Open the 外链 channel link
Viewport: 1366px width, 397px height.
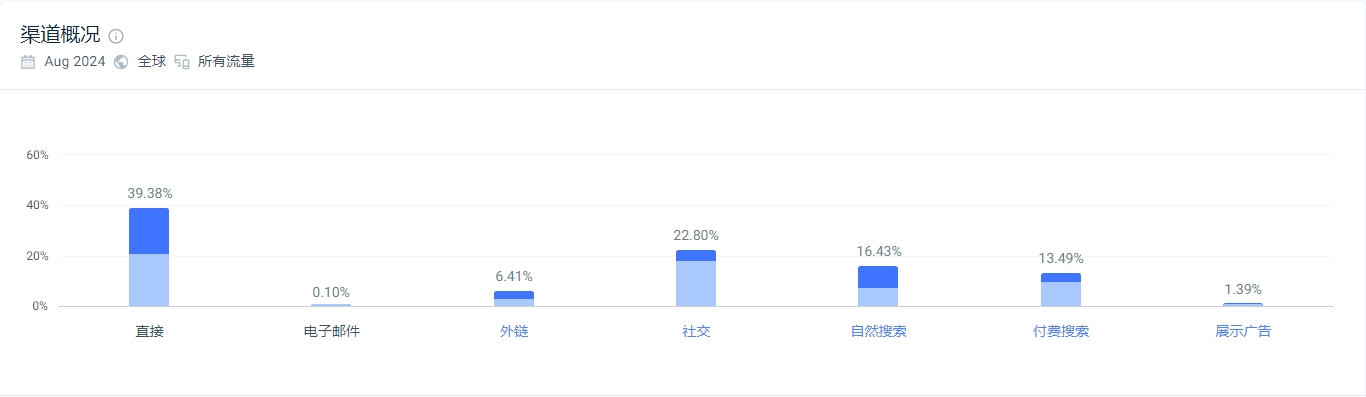(514, 331)
